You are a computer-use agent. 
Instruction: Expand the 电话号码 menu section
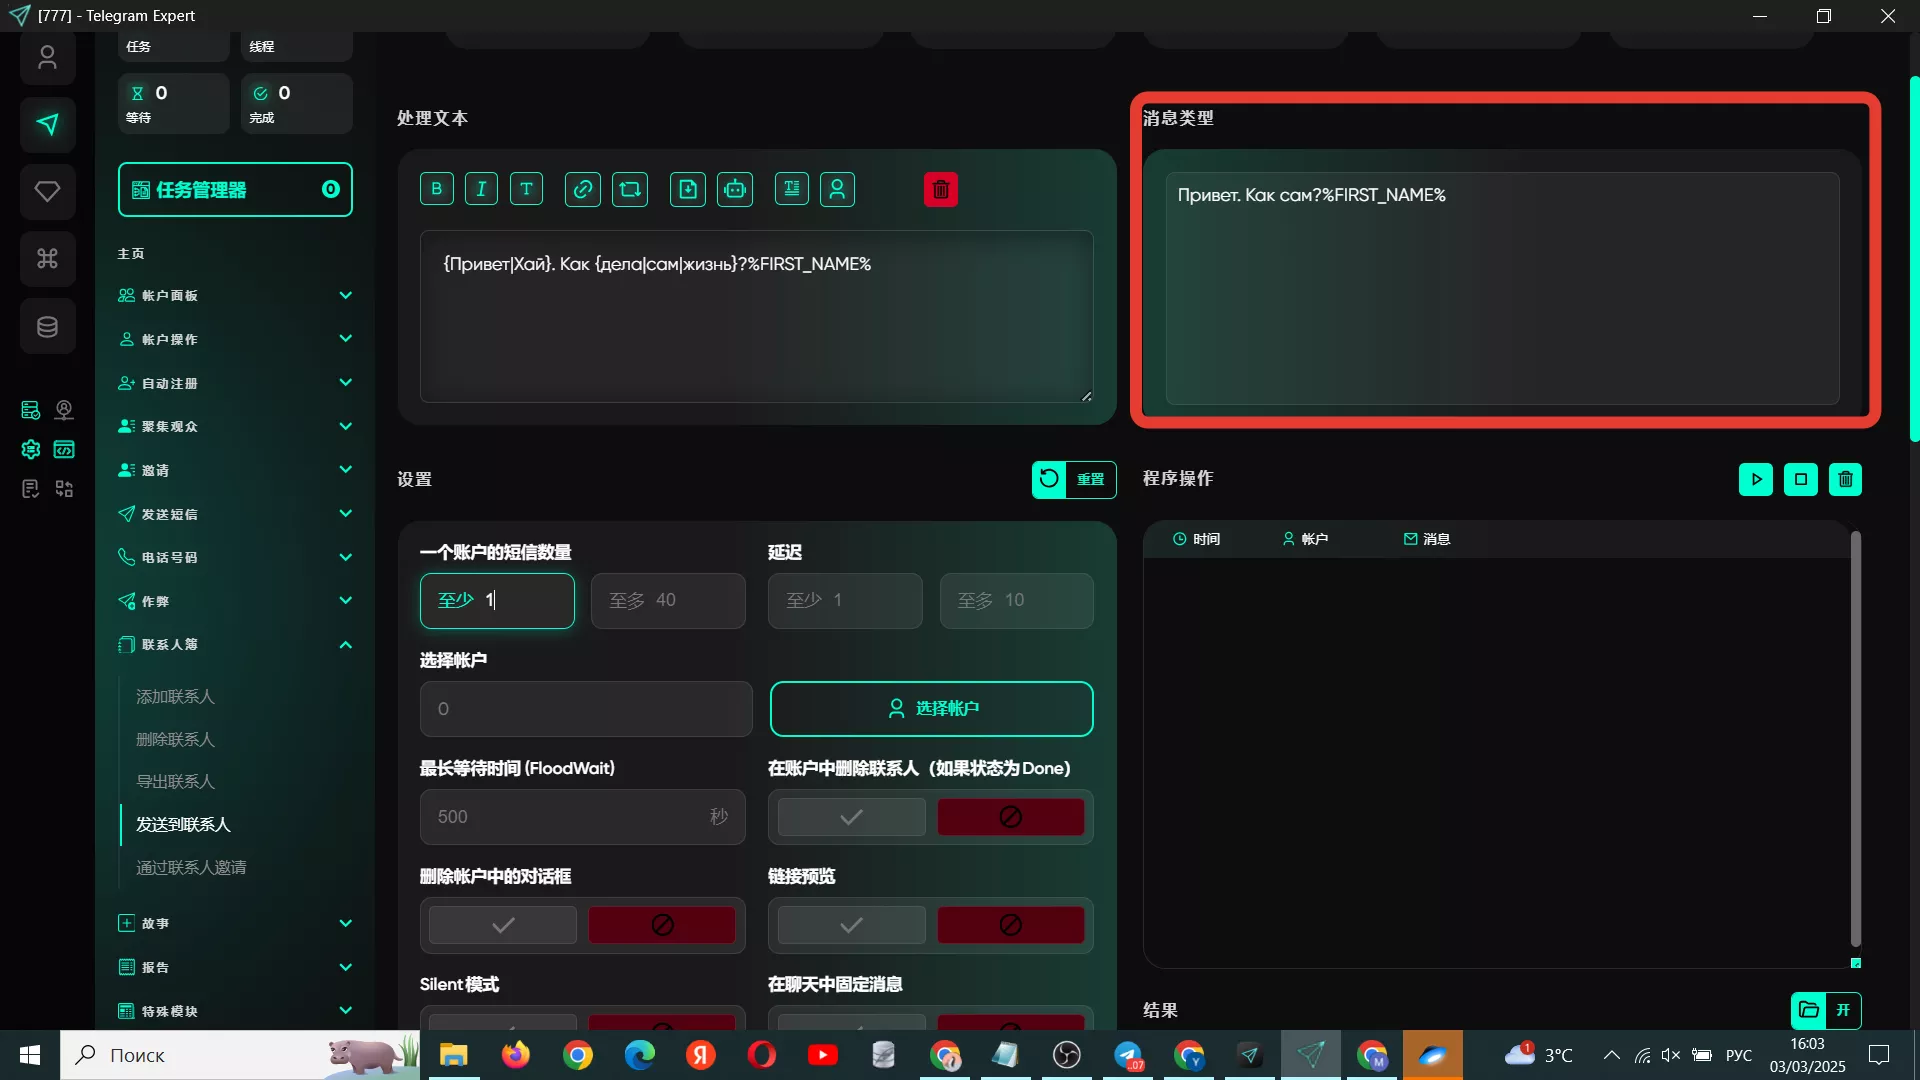tap(235, 557)
